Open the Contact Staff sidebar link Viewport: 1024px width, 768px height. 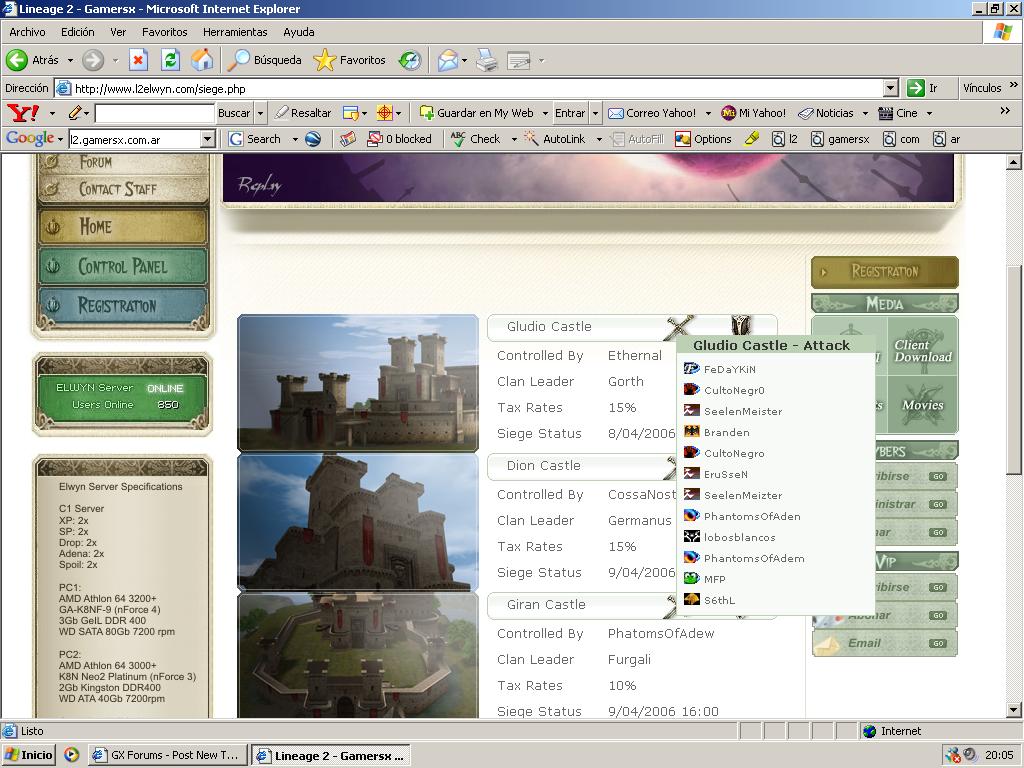(118, 189)
